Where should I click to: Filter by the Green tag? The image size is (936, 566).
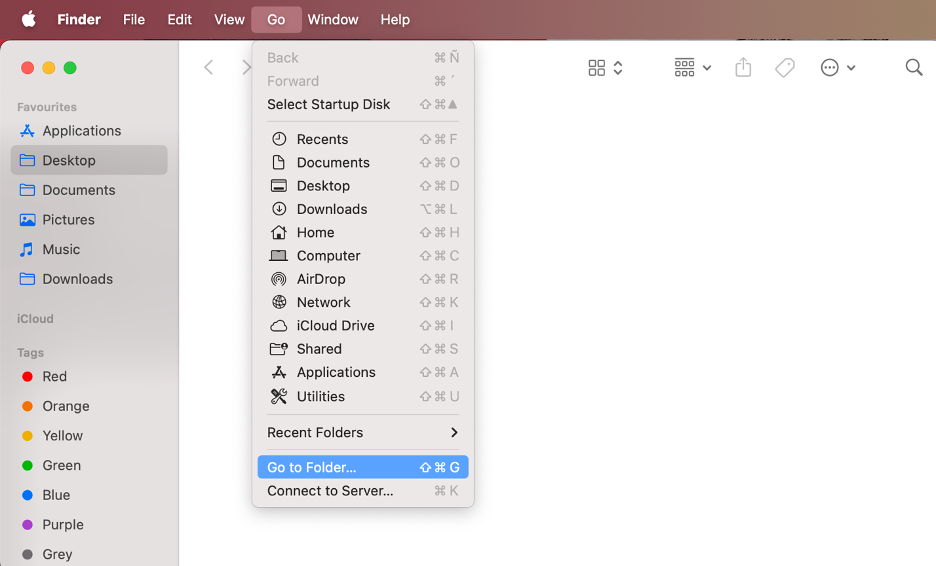(89, 465)
